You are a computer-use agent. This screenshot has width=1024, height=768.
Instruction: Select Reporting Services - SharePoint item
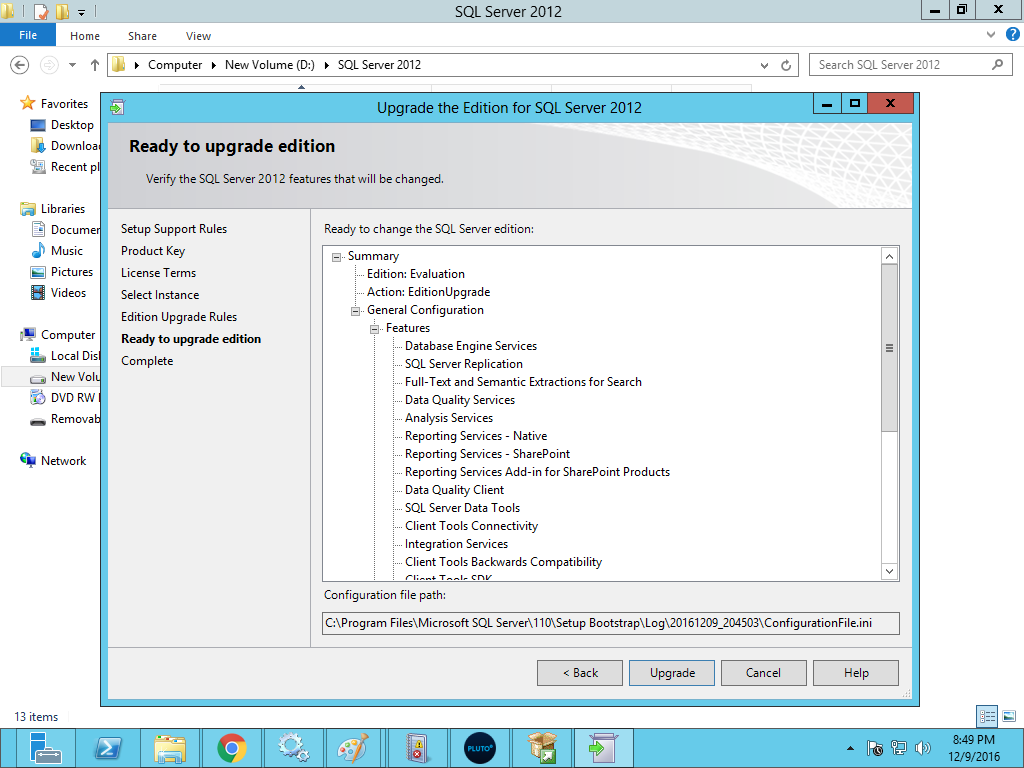[487, 454]
